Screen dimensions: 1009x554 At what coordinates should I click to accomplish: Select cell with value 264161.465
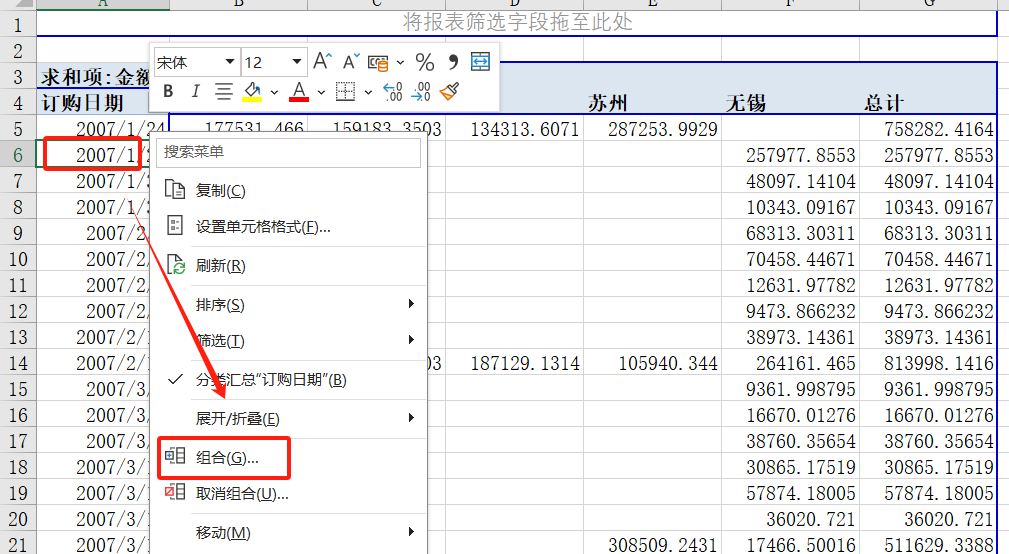coord(790,363)
